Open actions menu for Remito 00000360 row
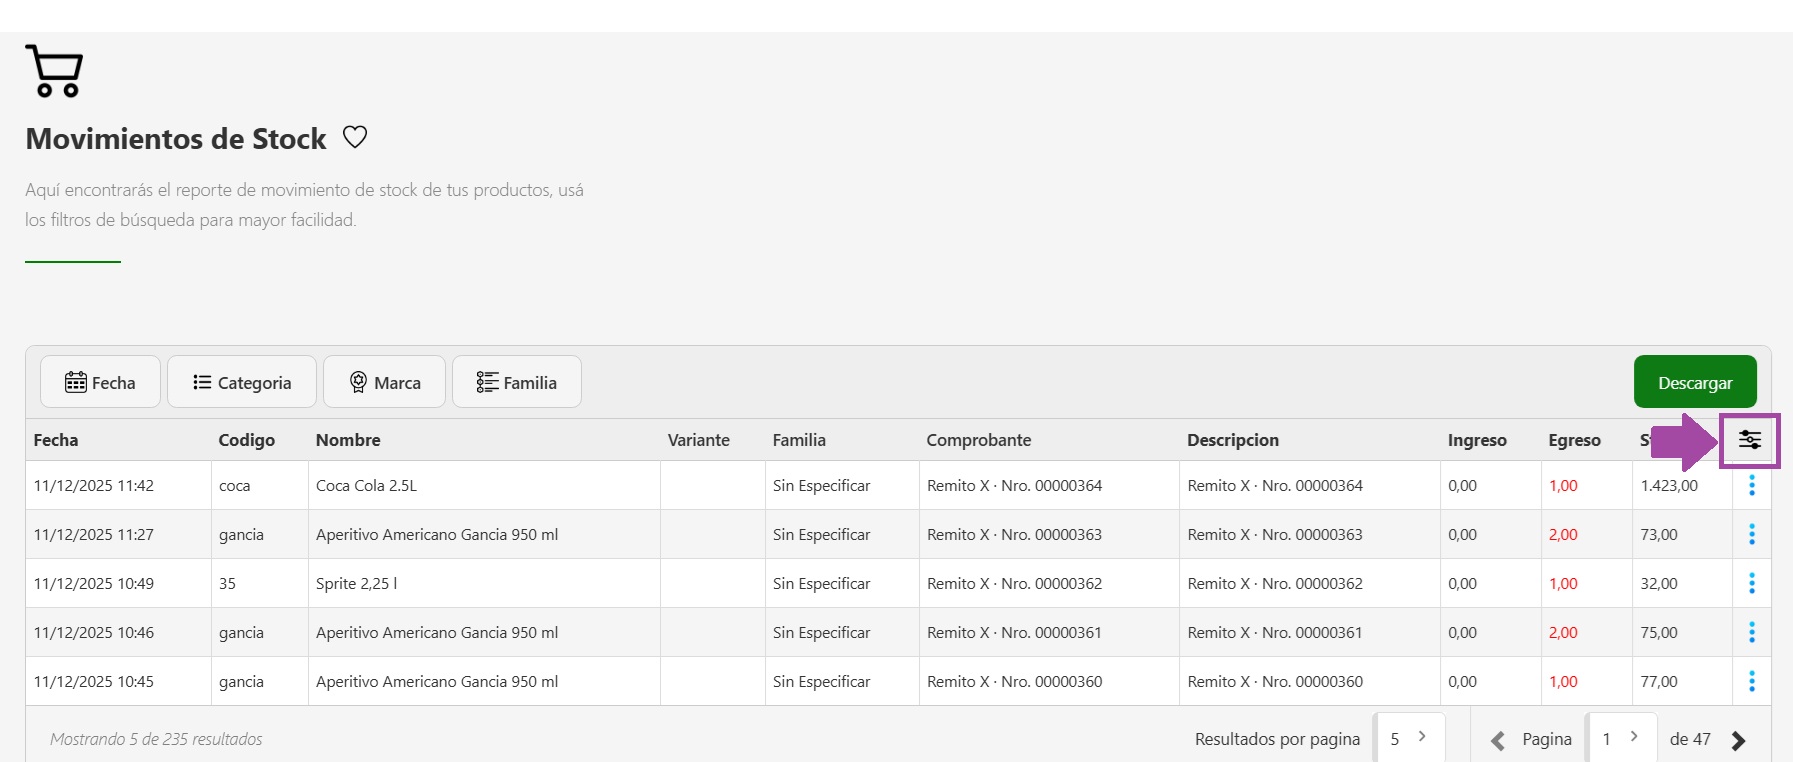The height and width of the screenshot is (762, 1793). pyautogui.click(x=1751, y=682)
